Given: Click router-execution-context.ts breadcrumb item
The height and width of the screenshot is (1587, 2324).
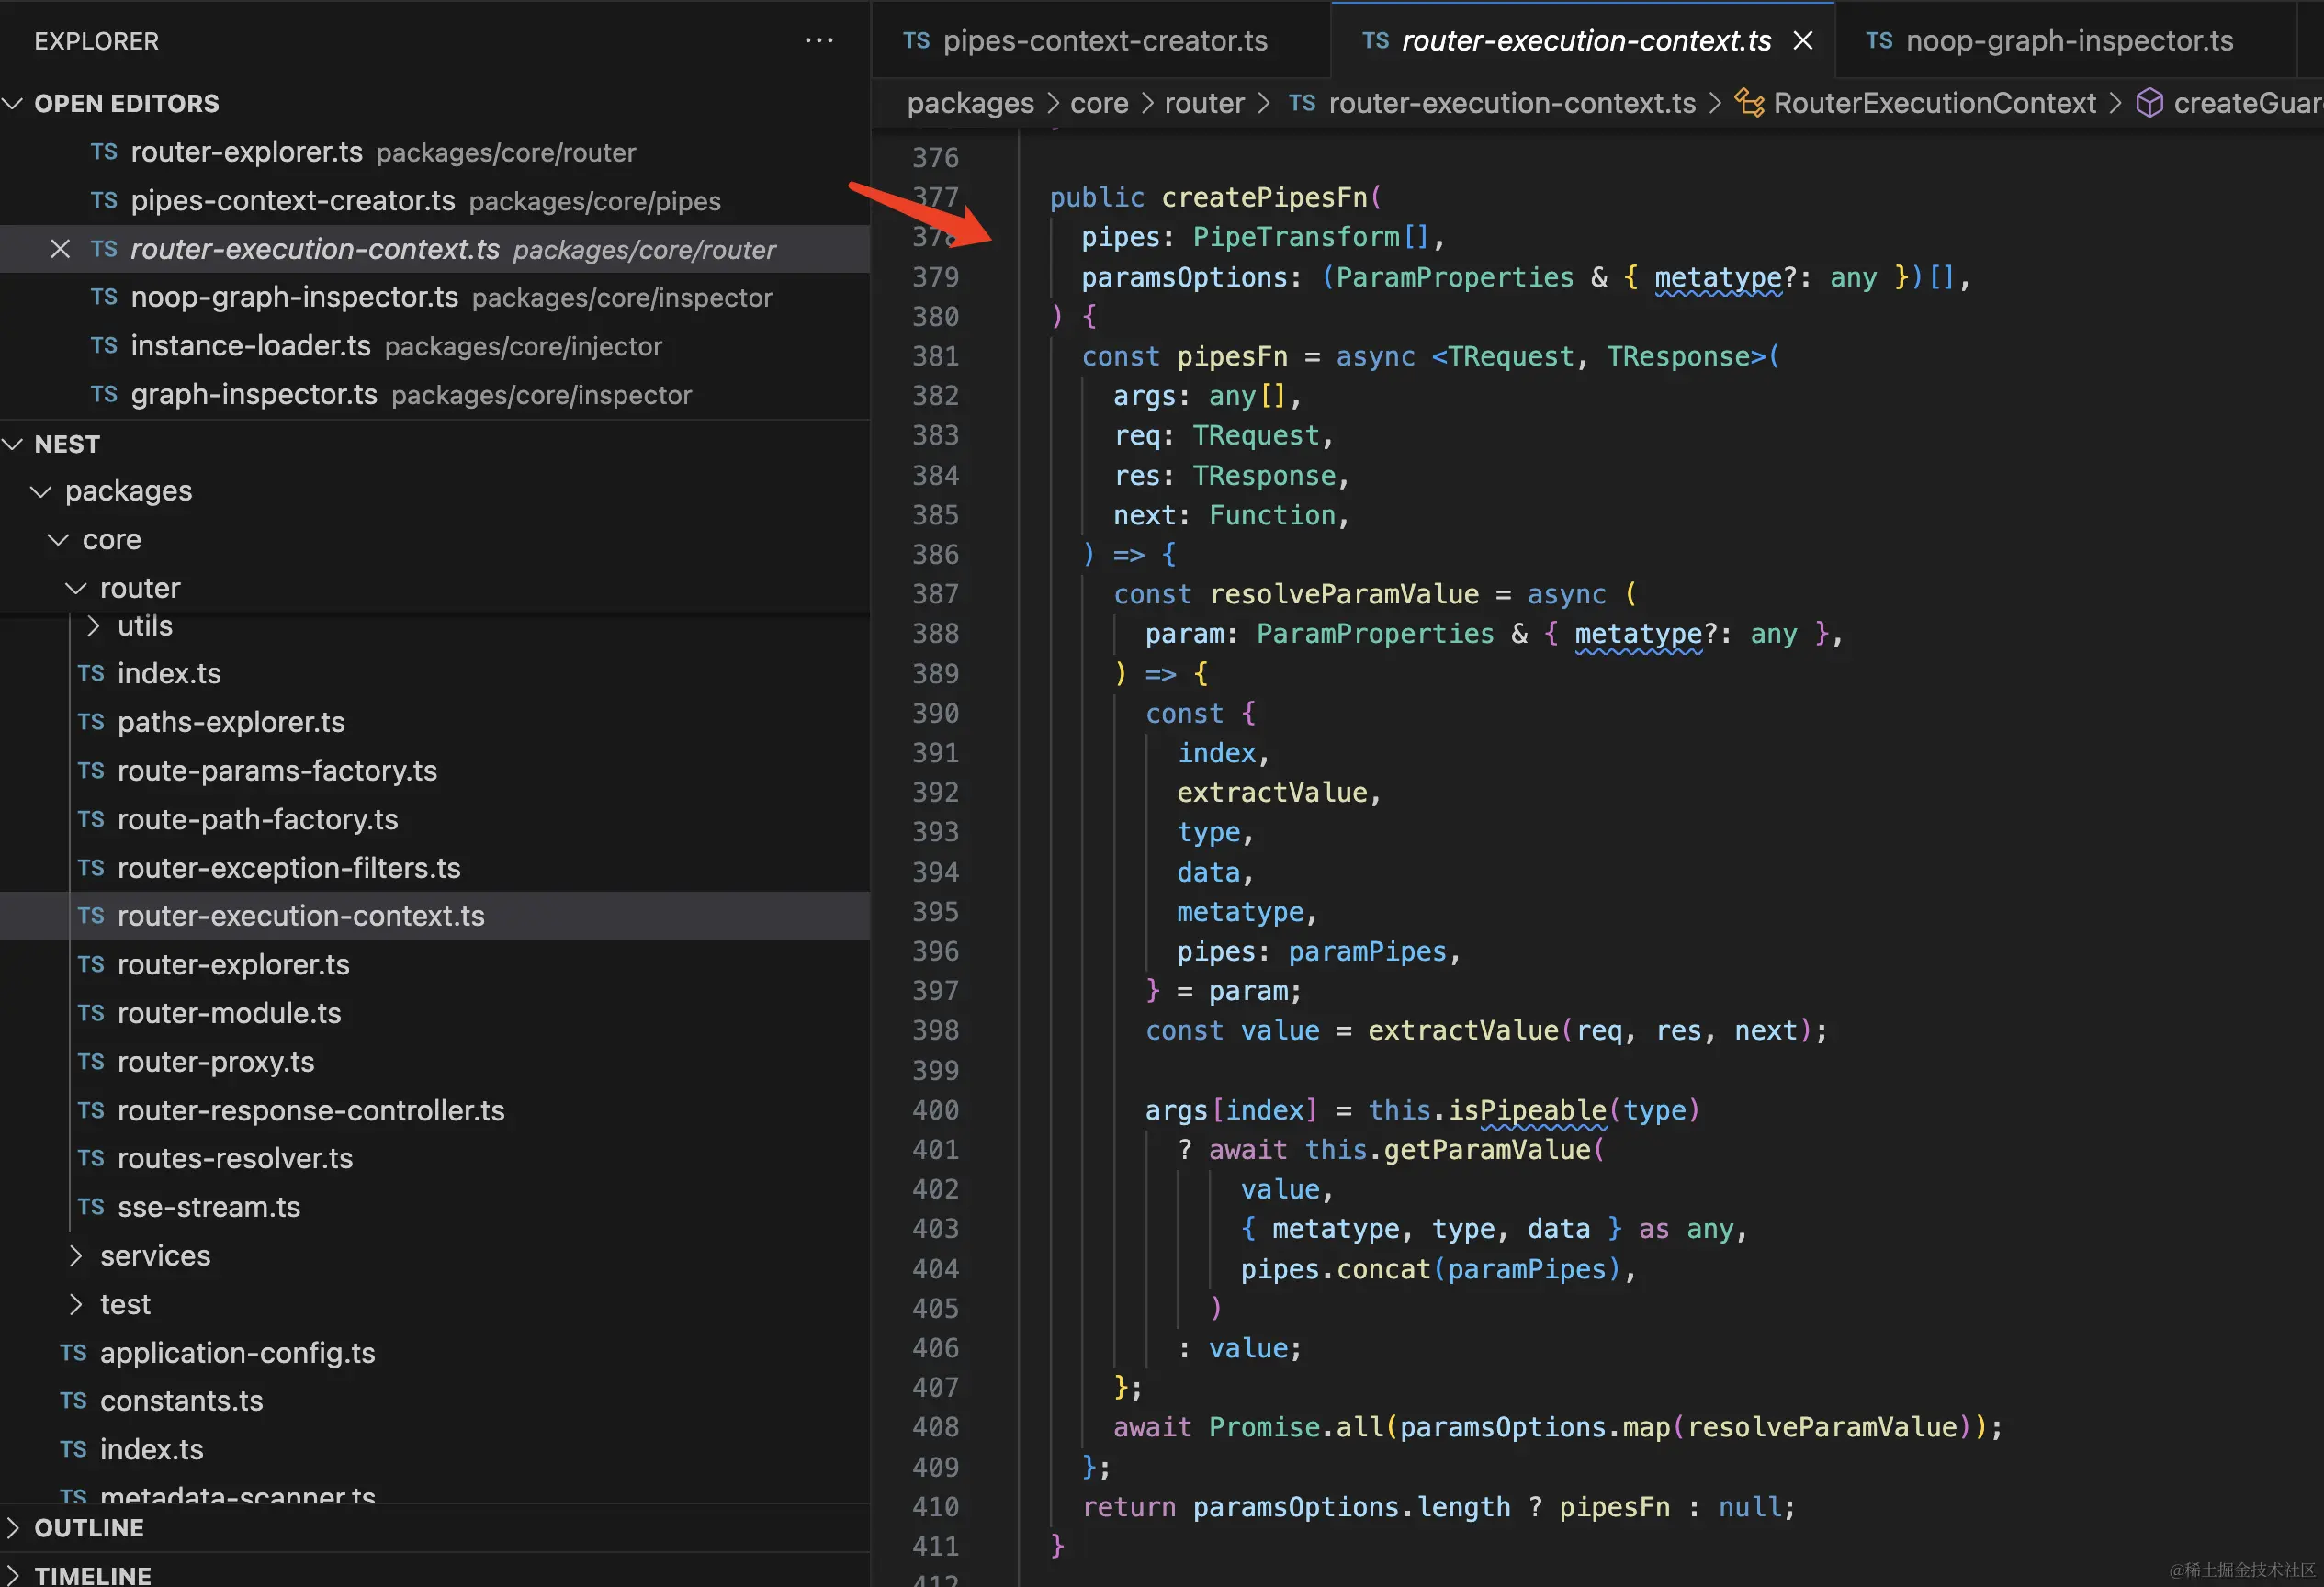Looking at the screenshot, I should (1492, 103).
